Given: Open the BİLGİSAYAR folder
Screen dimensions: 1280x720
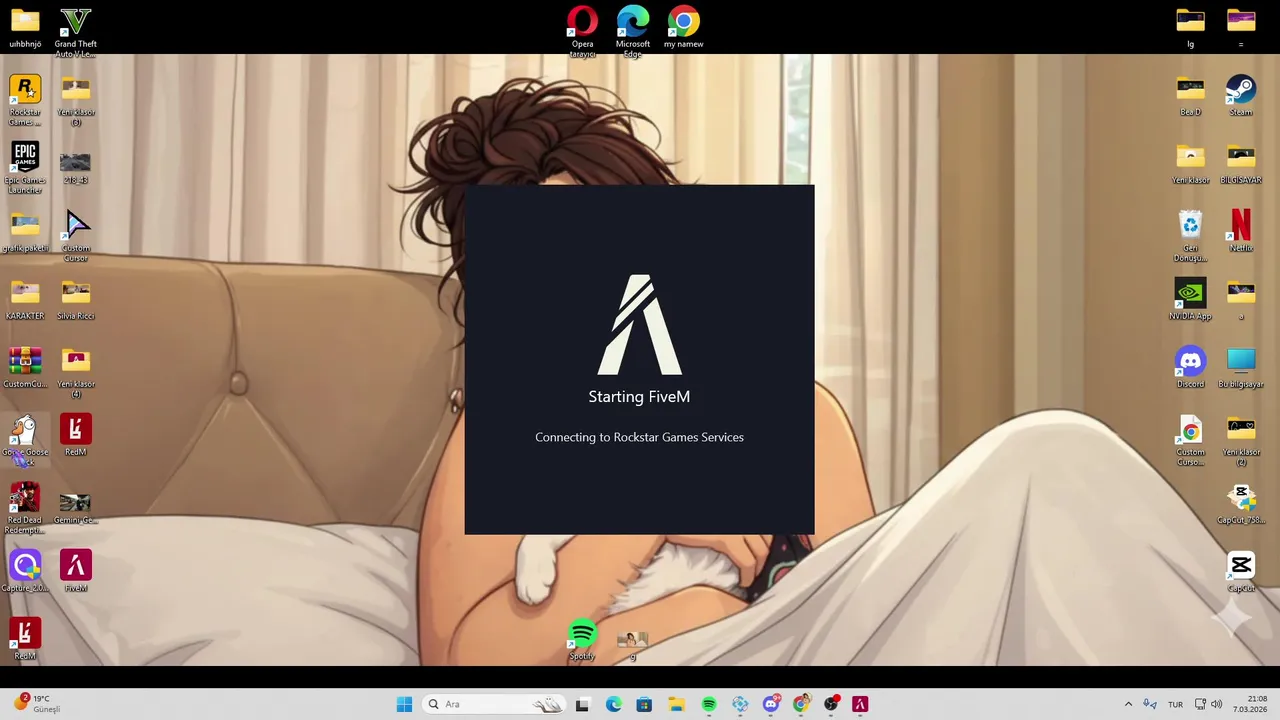Looking at the screenshot, I should (1241, 164).
